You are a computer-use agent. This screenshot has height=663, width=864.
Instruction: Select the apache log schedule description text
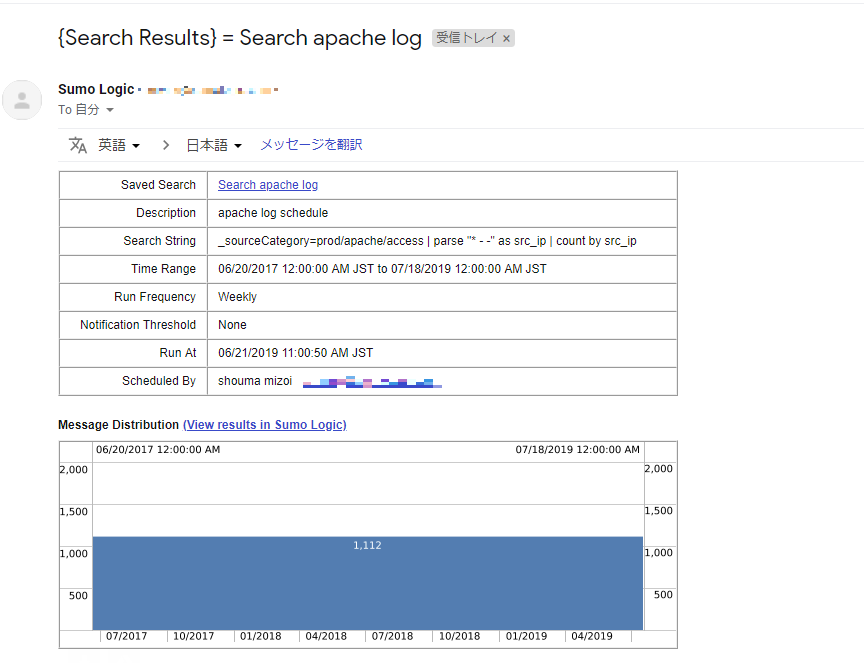pos(273,213)
